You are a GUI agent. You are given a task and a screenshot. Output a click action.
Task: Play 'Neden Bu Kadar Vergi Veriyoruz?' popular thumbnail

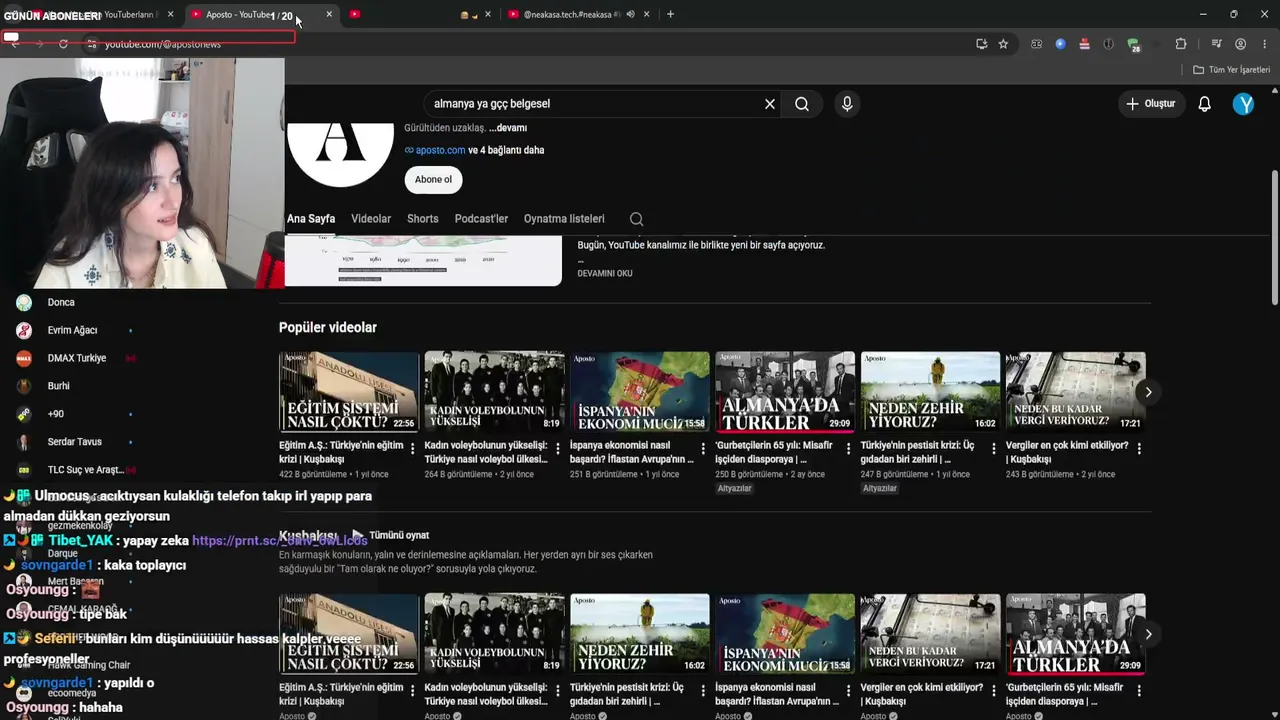point(1076,391)
